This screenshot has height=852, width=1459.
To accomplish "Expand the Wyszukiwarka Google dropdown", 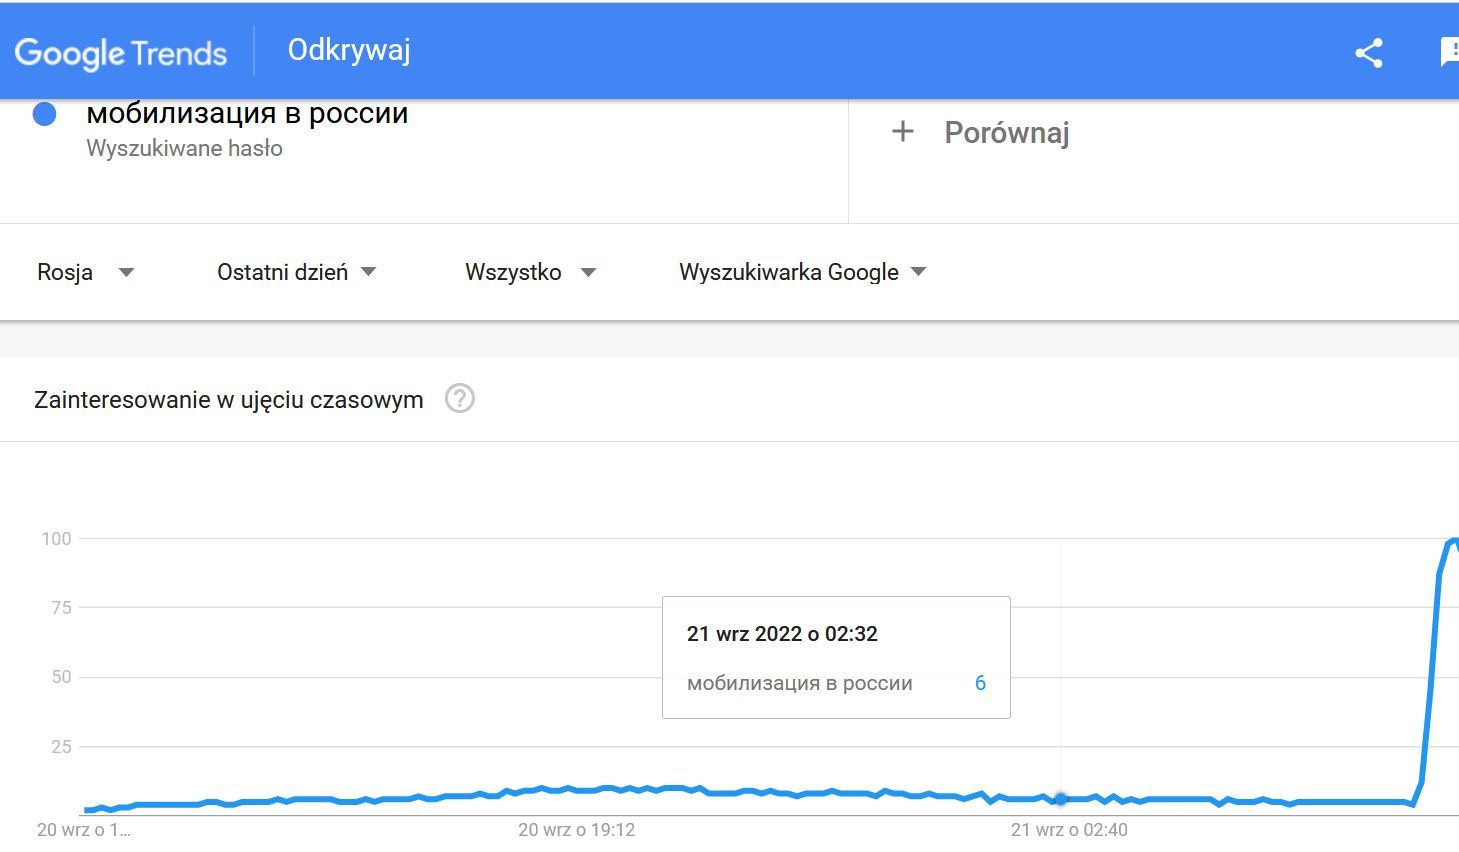I will click(801, 271).
